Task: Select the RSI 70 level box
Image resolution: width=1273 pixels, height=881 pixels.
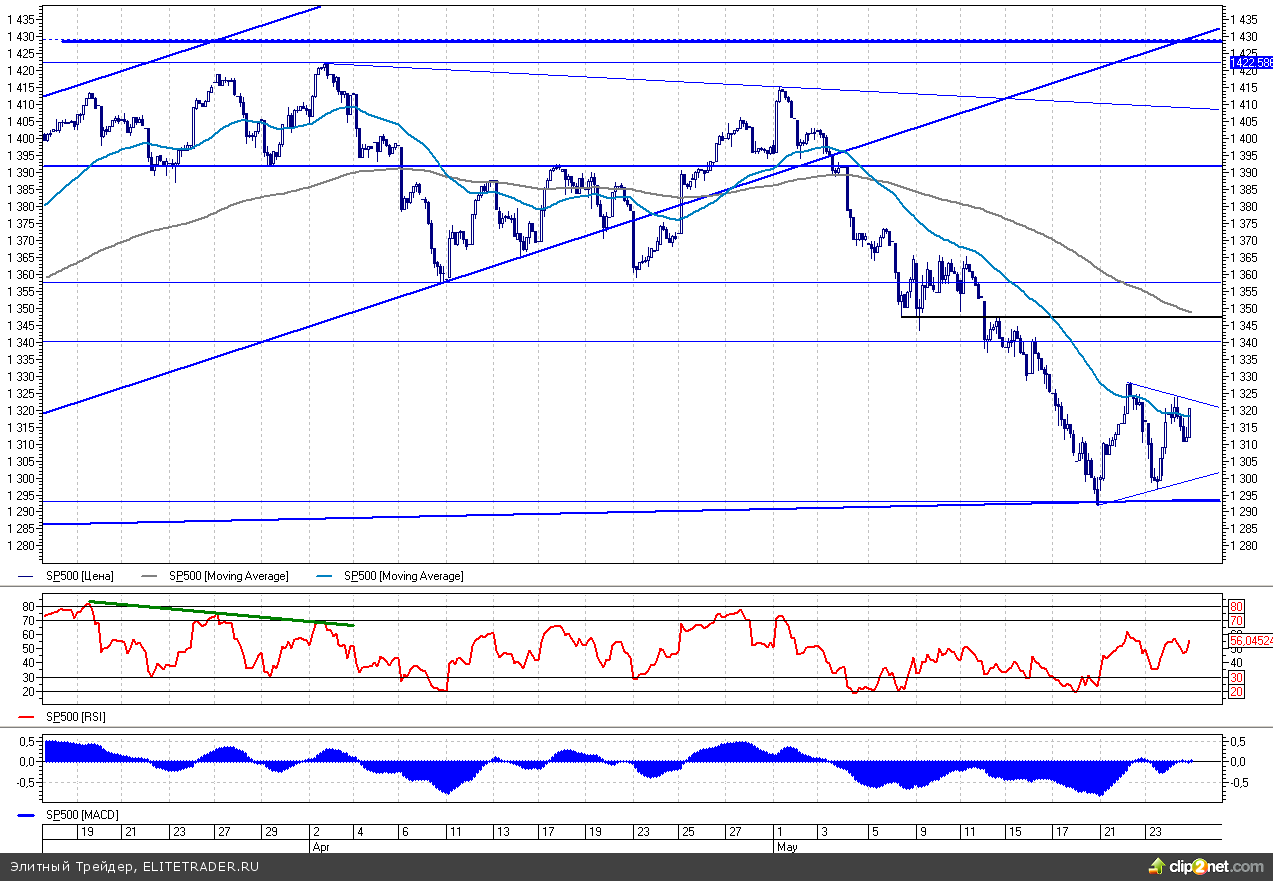Action: (1236, 620)
